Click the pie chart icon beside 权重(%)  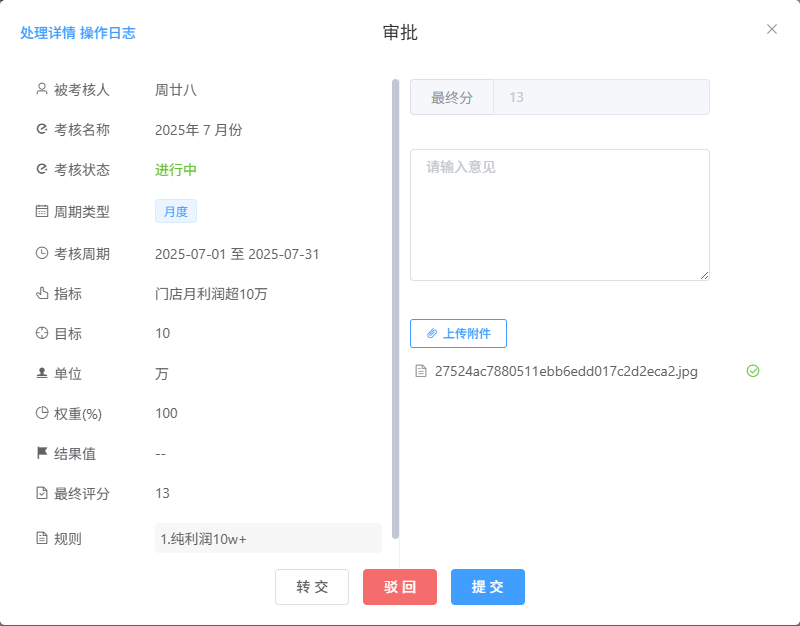(42, 413)
